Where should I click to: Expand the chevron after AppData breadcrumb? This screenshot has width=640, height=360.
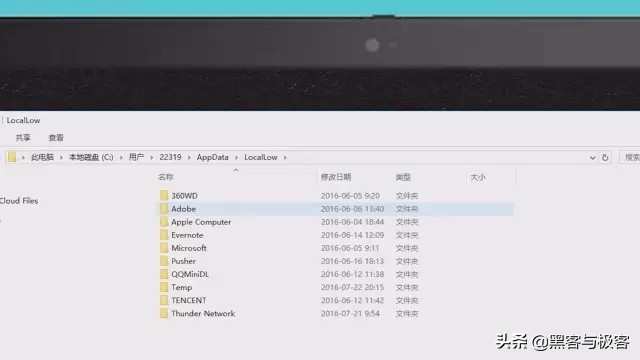(236, 157)
